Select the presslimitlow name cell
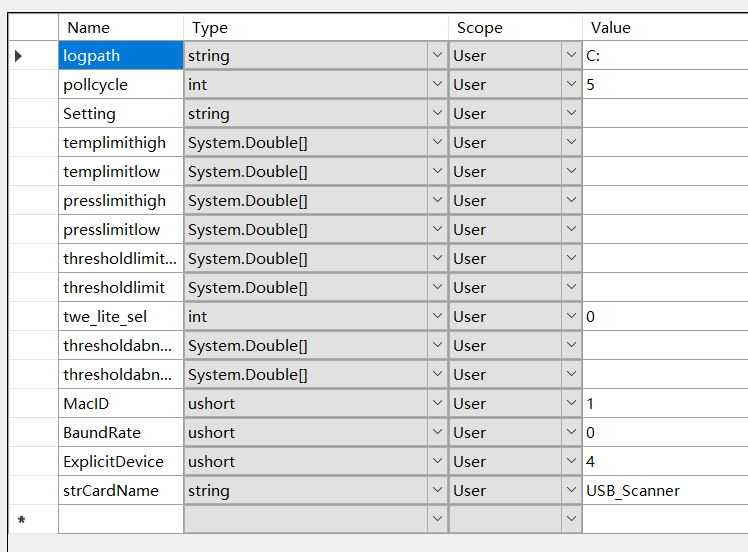748x552 pixels. point(121,229)
